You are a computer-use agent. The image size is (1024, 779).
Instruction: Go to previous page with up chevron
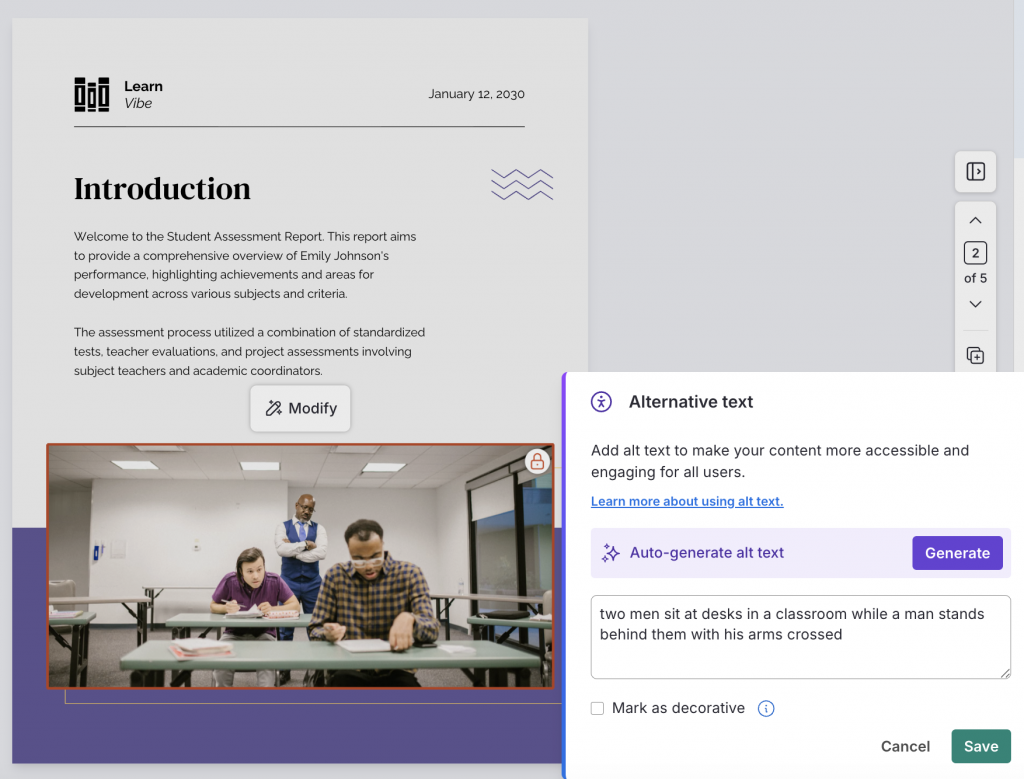tap(975, 221)
